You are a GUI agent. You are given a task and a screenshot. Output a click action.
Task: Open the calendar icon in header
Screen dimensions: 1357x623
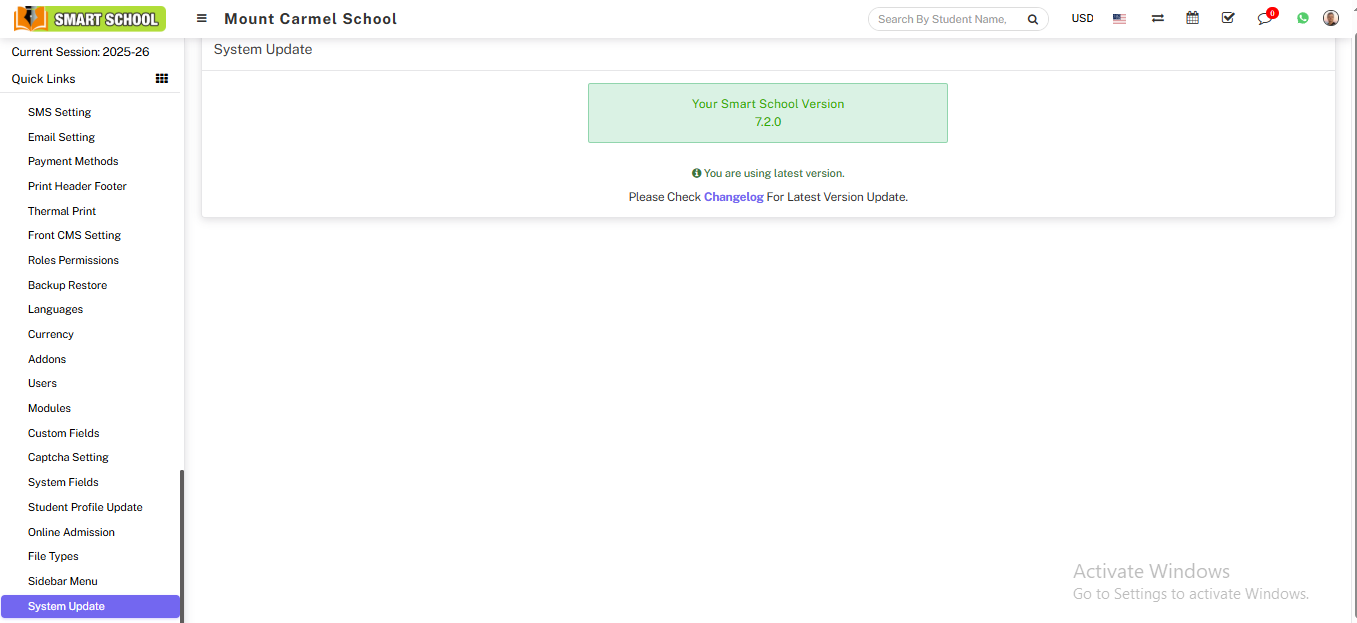pos(1192,18)
